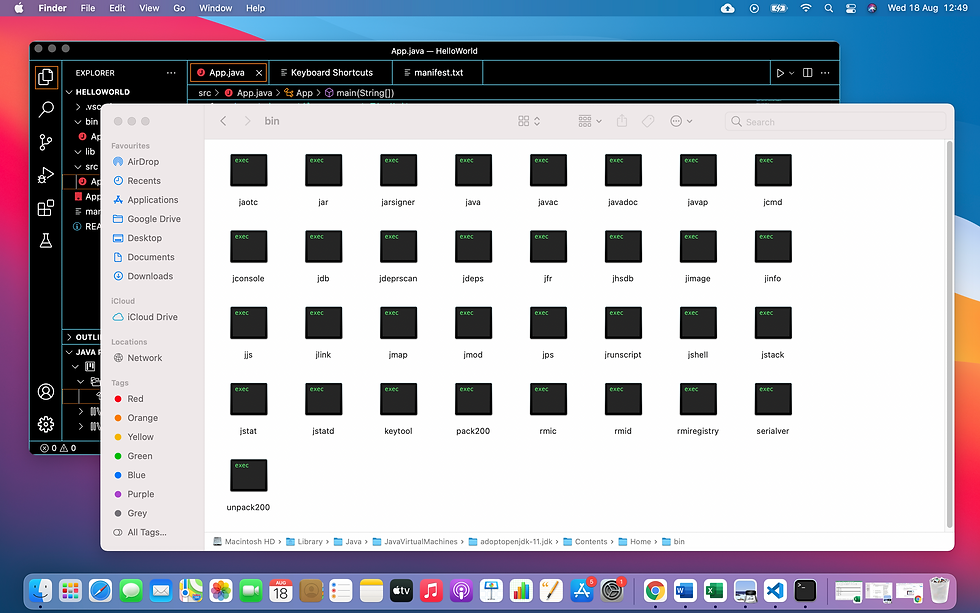Go back in the Finder window
The height and width of the screenshot is (613, 980).
(x=223, y=121)
